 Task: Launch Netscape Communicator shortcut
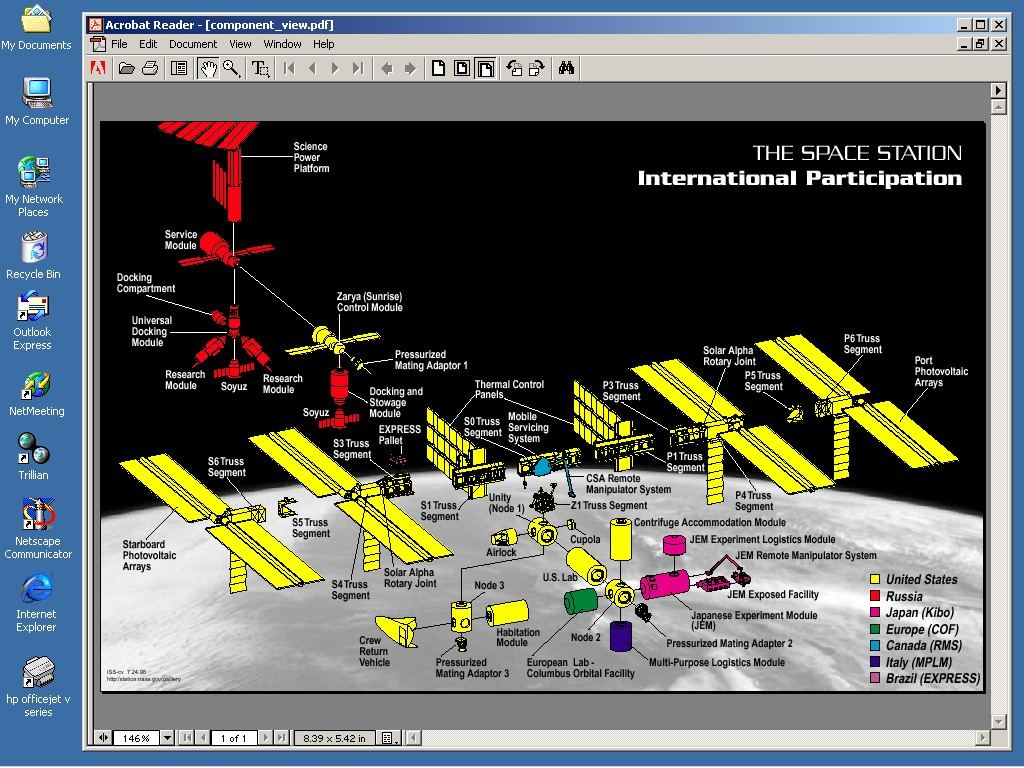point(38,529)
